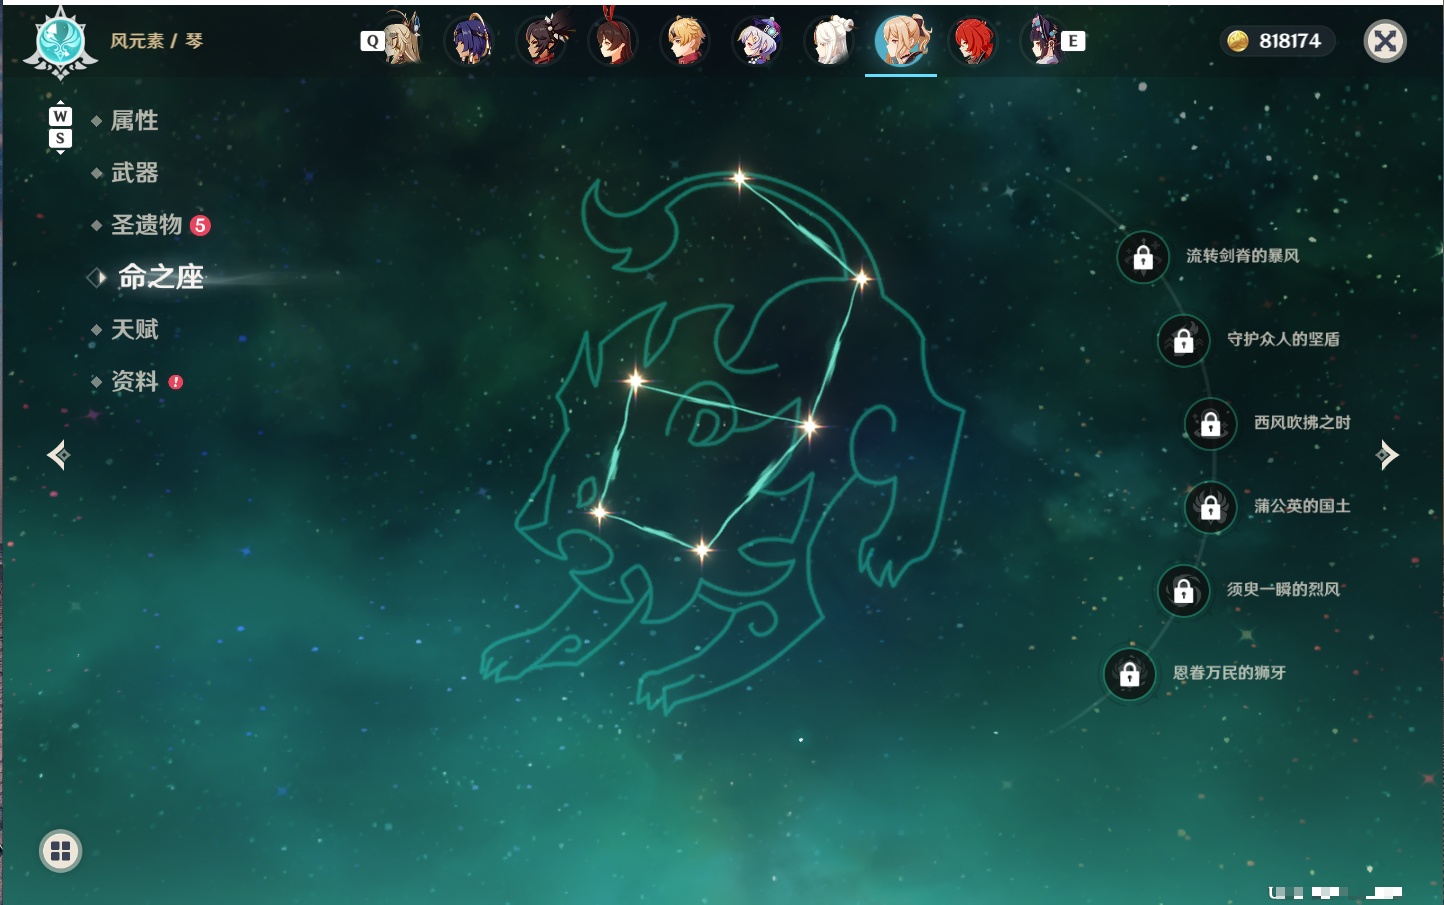The width and height of the screenshot is (1444, 905).
Task: Click the E next-character key hint
Action: [1073, 41]
